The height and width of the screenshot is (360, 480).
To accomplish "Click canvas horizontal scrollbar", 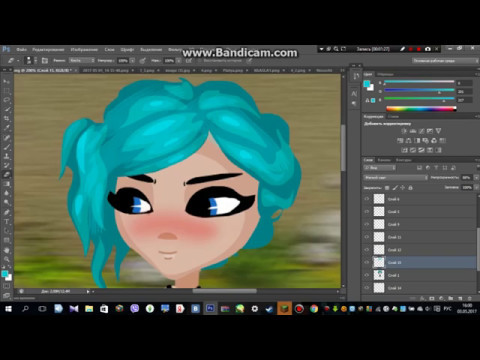I will pyautogui.click(x=224, y=291).
